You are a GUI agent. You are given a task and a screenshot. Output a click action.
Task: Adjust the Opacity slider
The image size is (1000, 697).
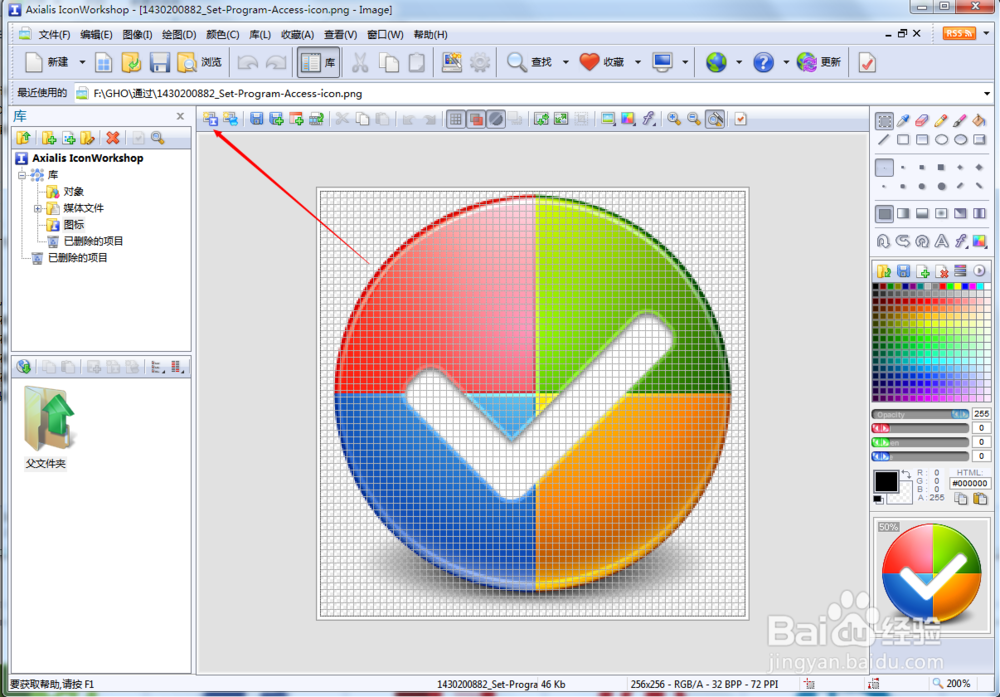tap(920, 415)
